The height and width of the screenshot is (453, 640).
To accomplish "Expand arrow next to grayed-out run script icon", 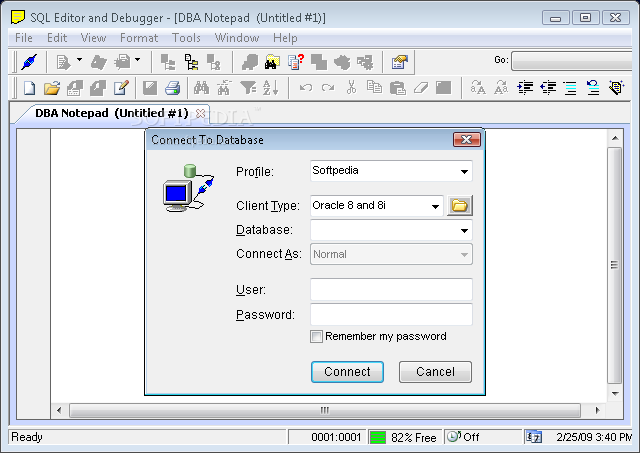I will pyautogui.click(x=79, y=60).
